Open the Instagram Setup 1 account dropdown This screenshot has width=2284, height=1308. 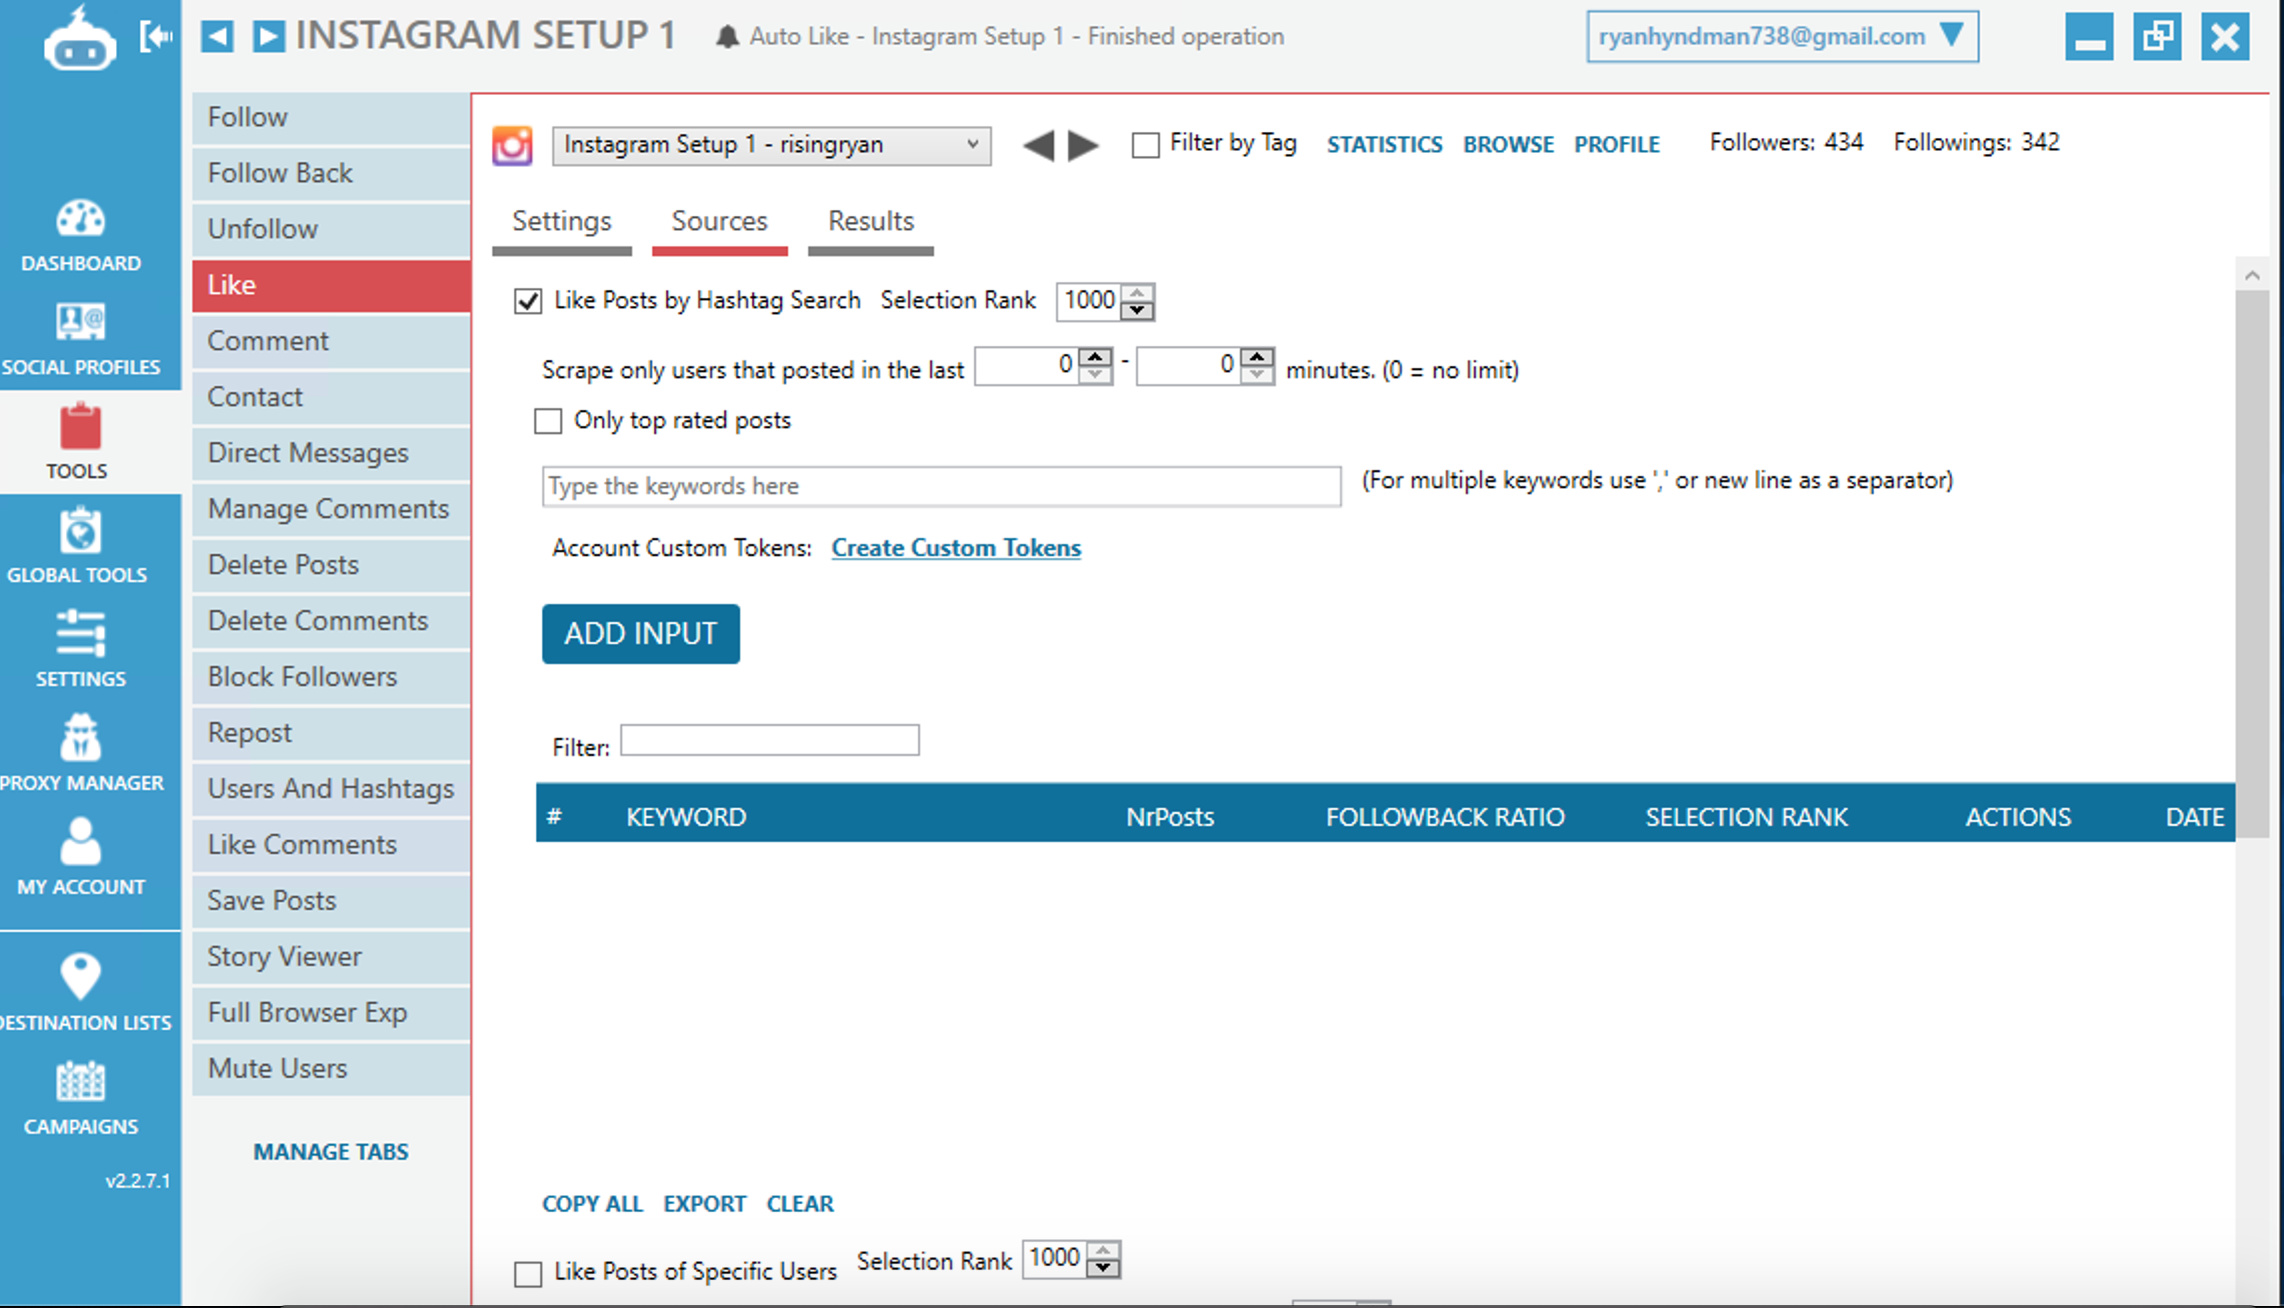(771, 146)
